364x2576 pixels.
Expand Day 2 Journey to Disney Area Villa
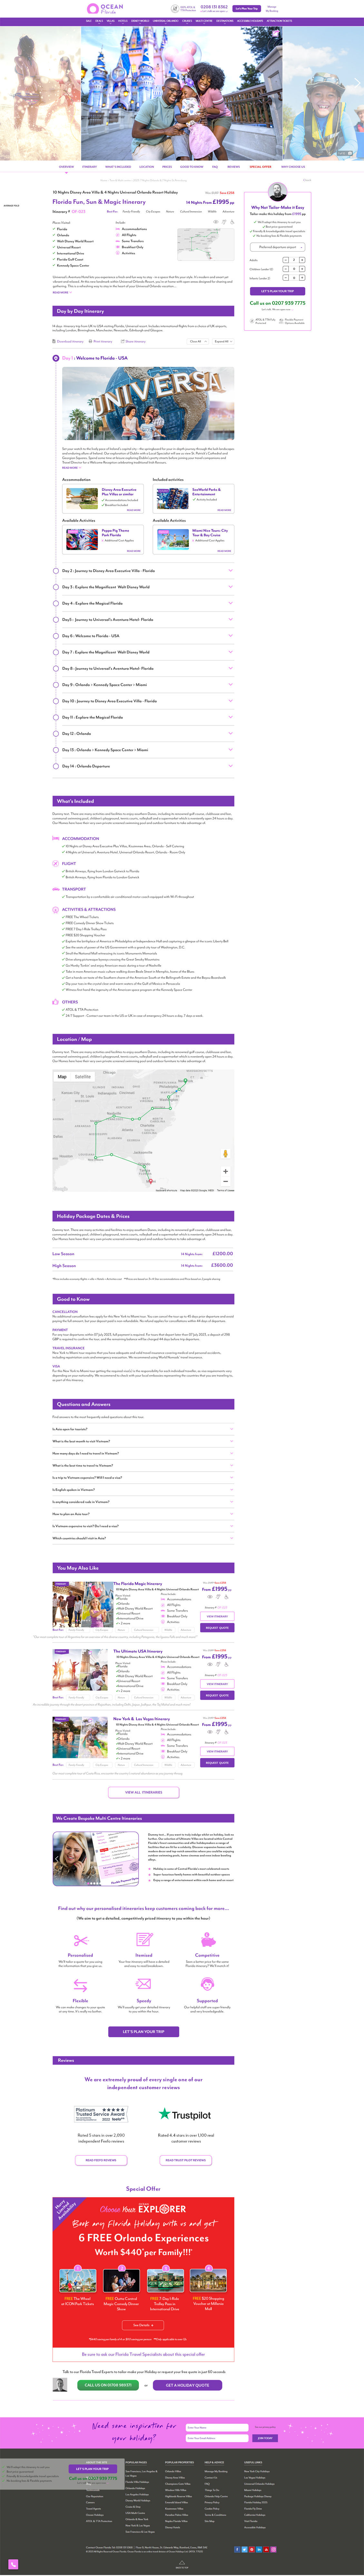click(x=143, y=571)
